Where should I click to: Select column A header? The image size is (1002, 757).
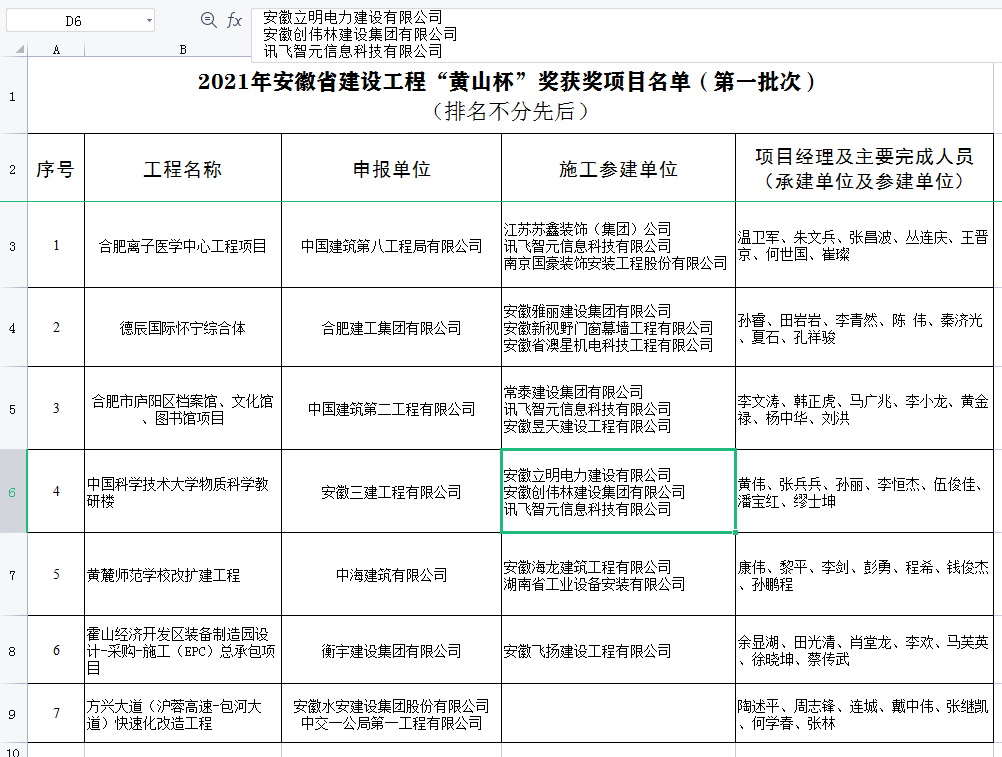coord(55,49)
